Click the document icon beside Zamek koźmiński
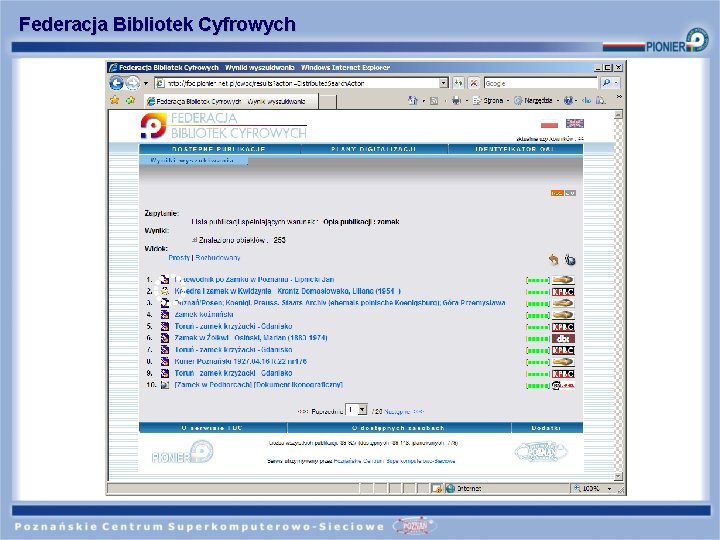 point(165,315)
